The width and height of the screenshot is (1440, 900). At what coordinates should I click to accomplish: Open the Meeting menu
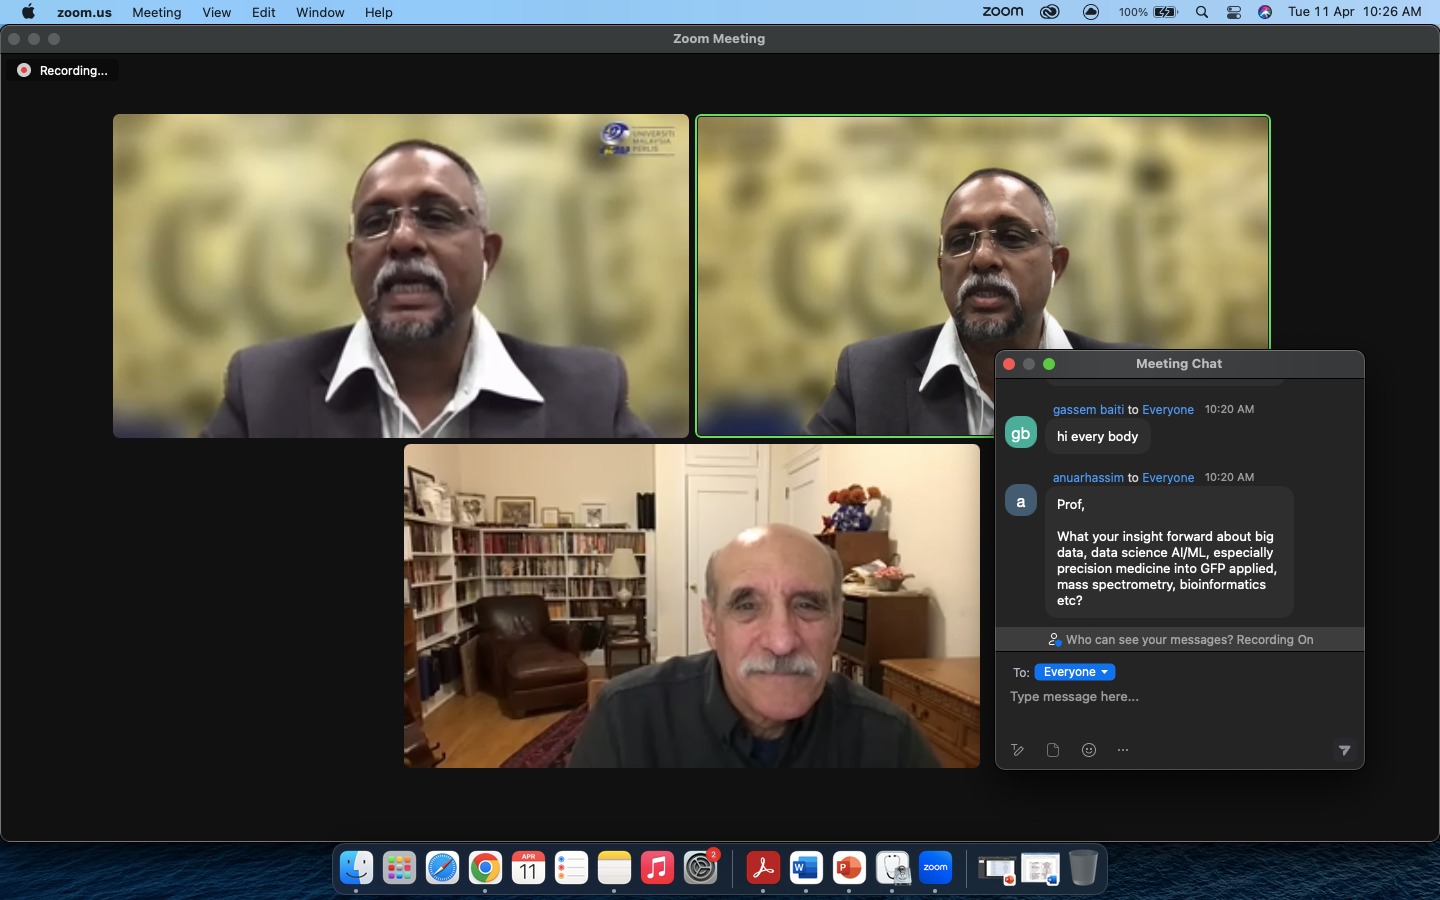tap(157, 12)
